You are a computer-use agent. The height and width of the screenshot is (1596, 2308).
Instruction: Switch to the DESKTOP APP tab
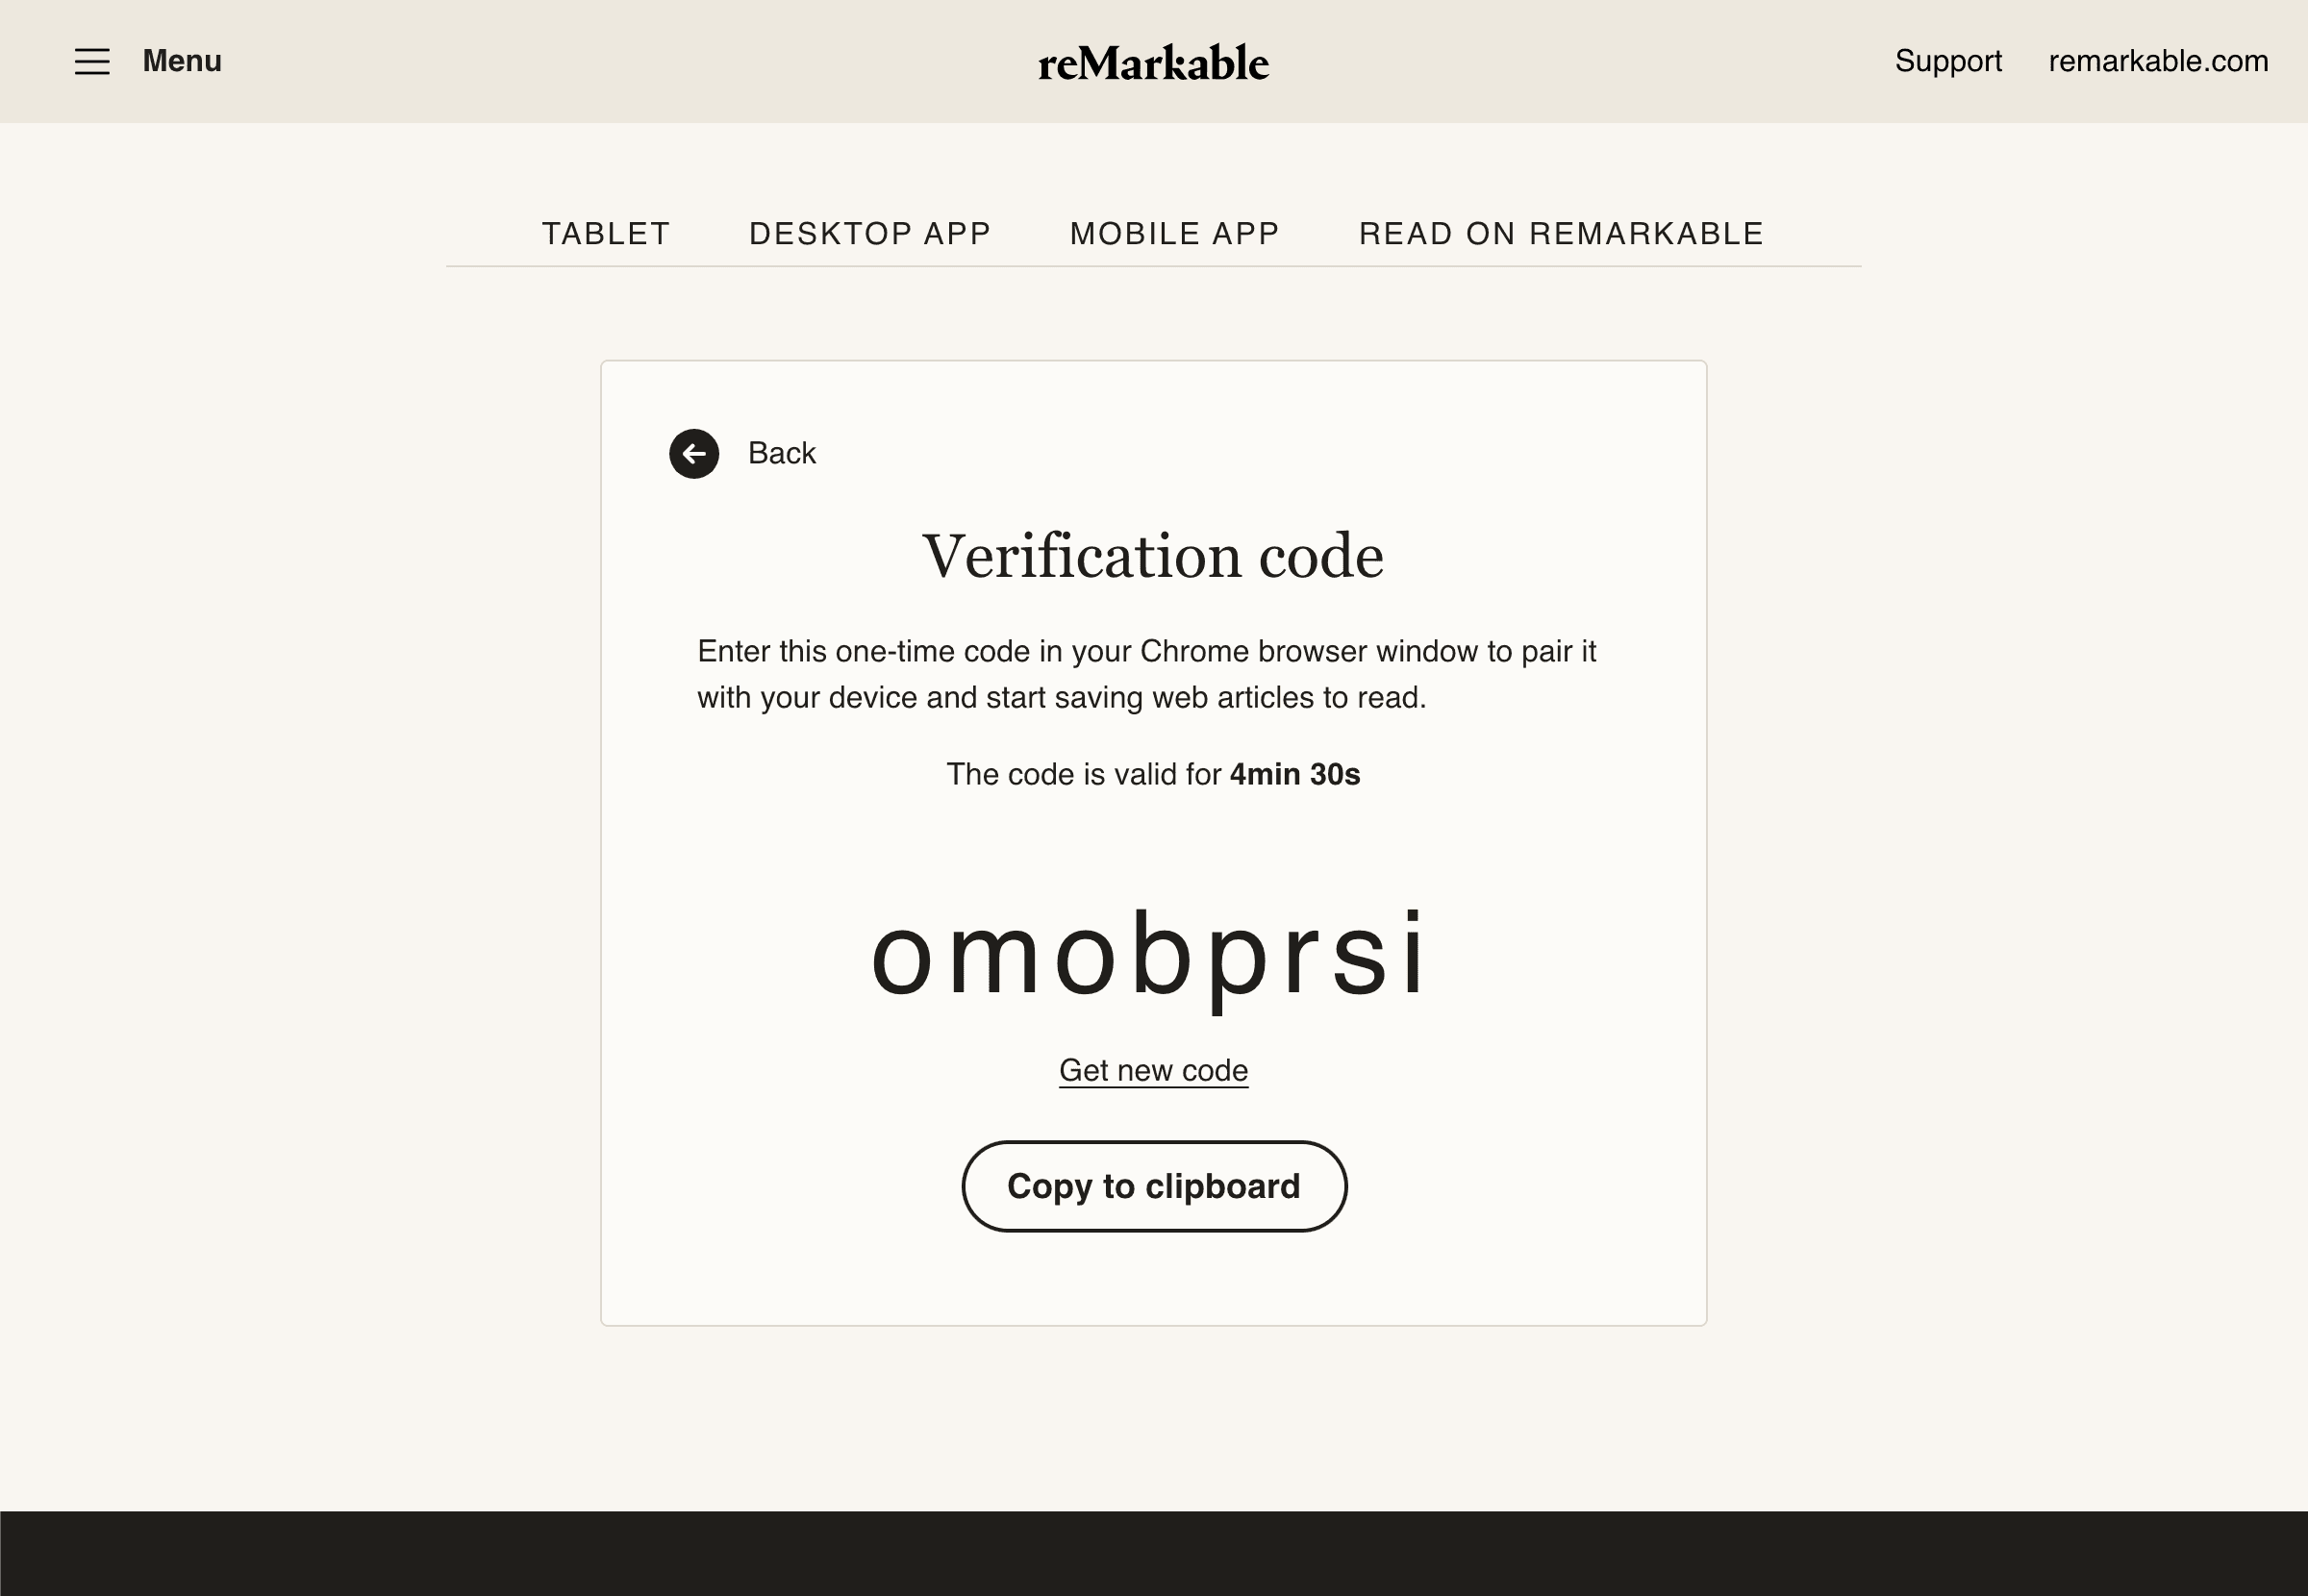click(x=870, y=233)
